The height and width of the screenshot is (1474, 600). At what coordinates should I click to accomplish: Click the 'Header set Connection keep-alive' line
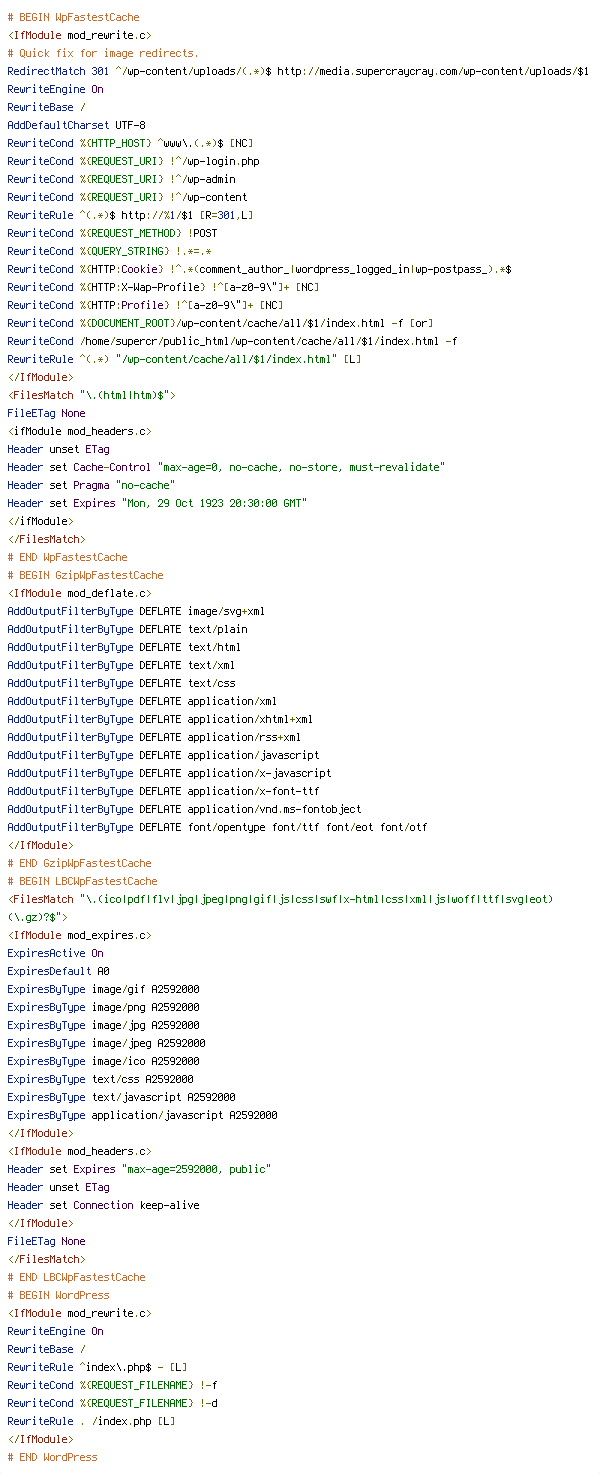[103, 1205]
